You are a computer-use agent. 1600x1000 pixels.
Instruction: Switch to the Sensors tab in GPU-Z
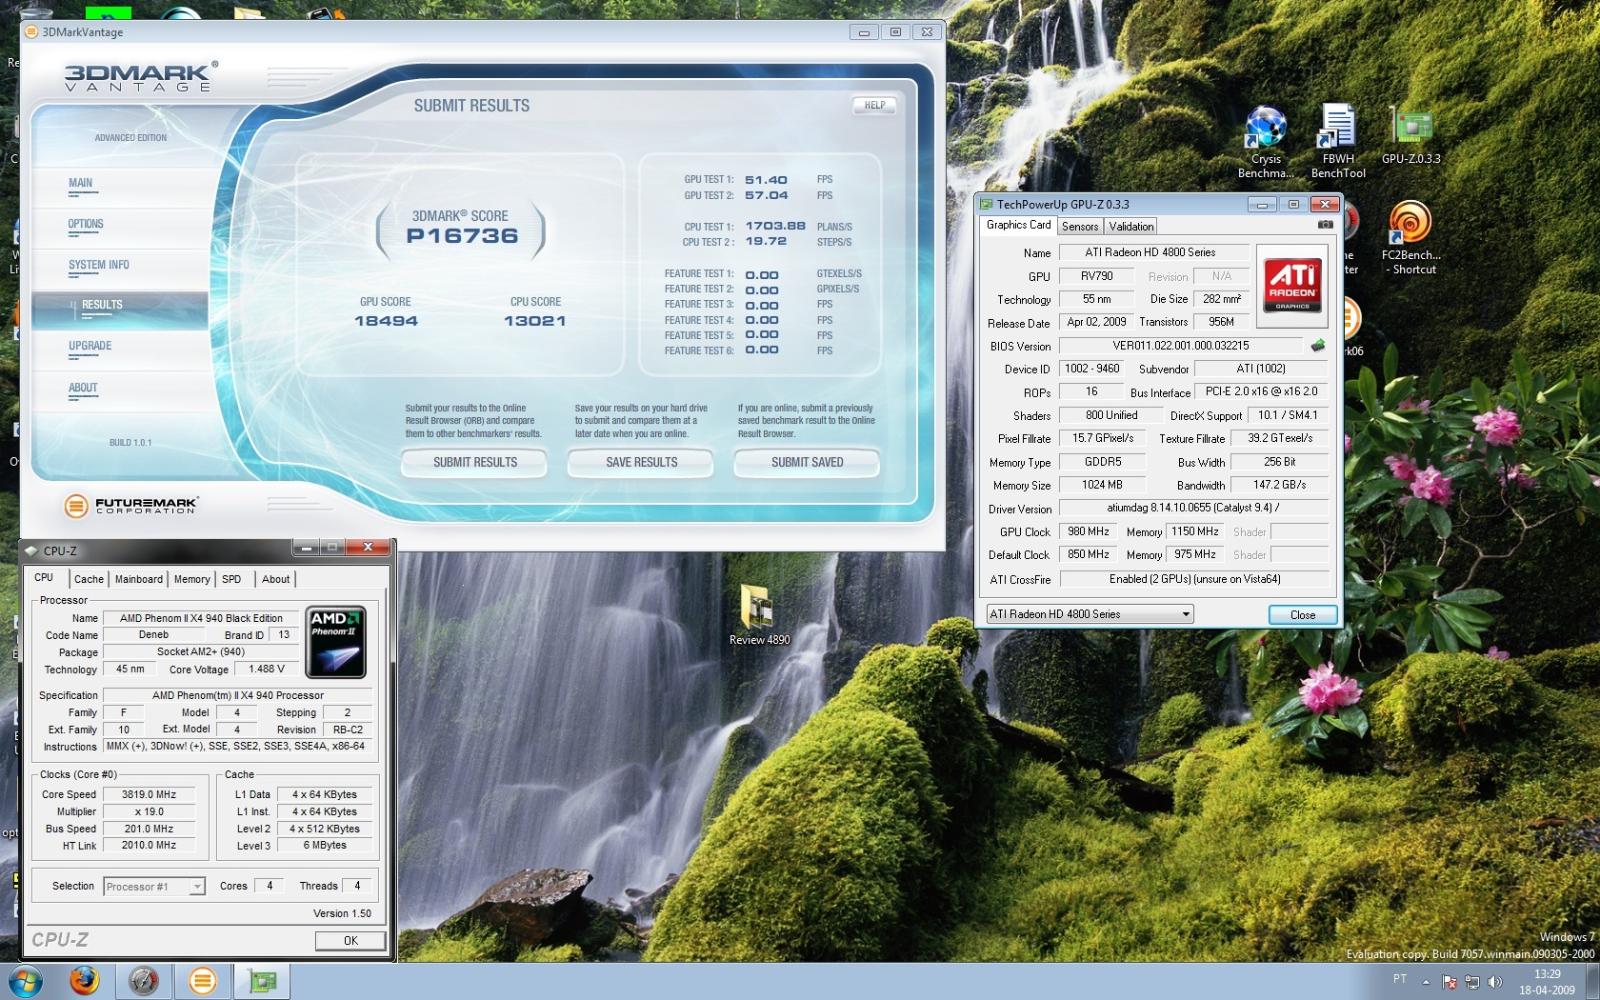[x=1080, y=227]
